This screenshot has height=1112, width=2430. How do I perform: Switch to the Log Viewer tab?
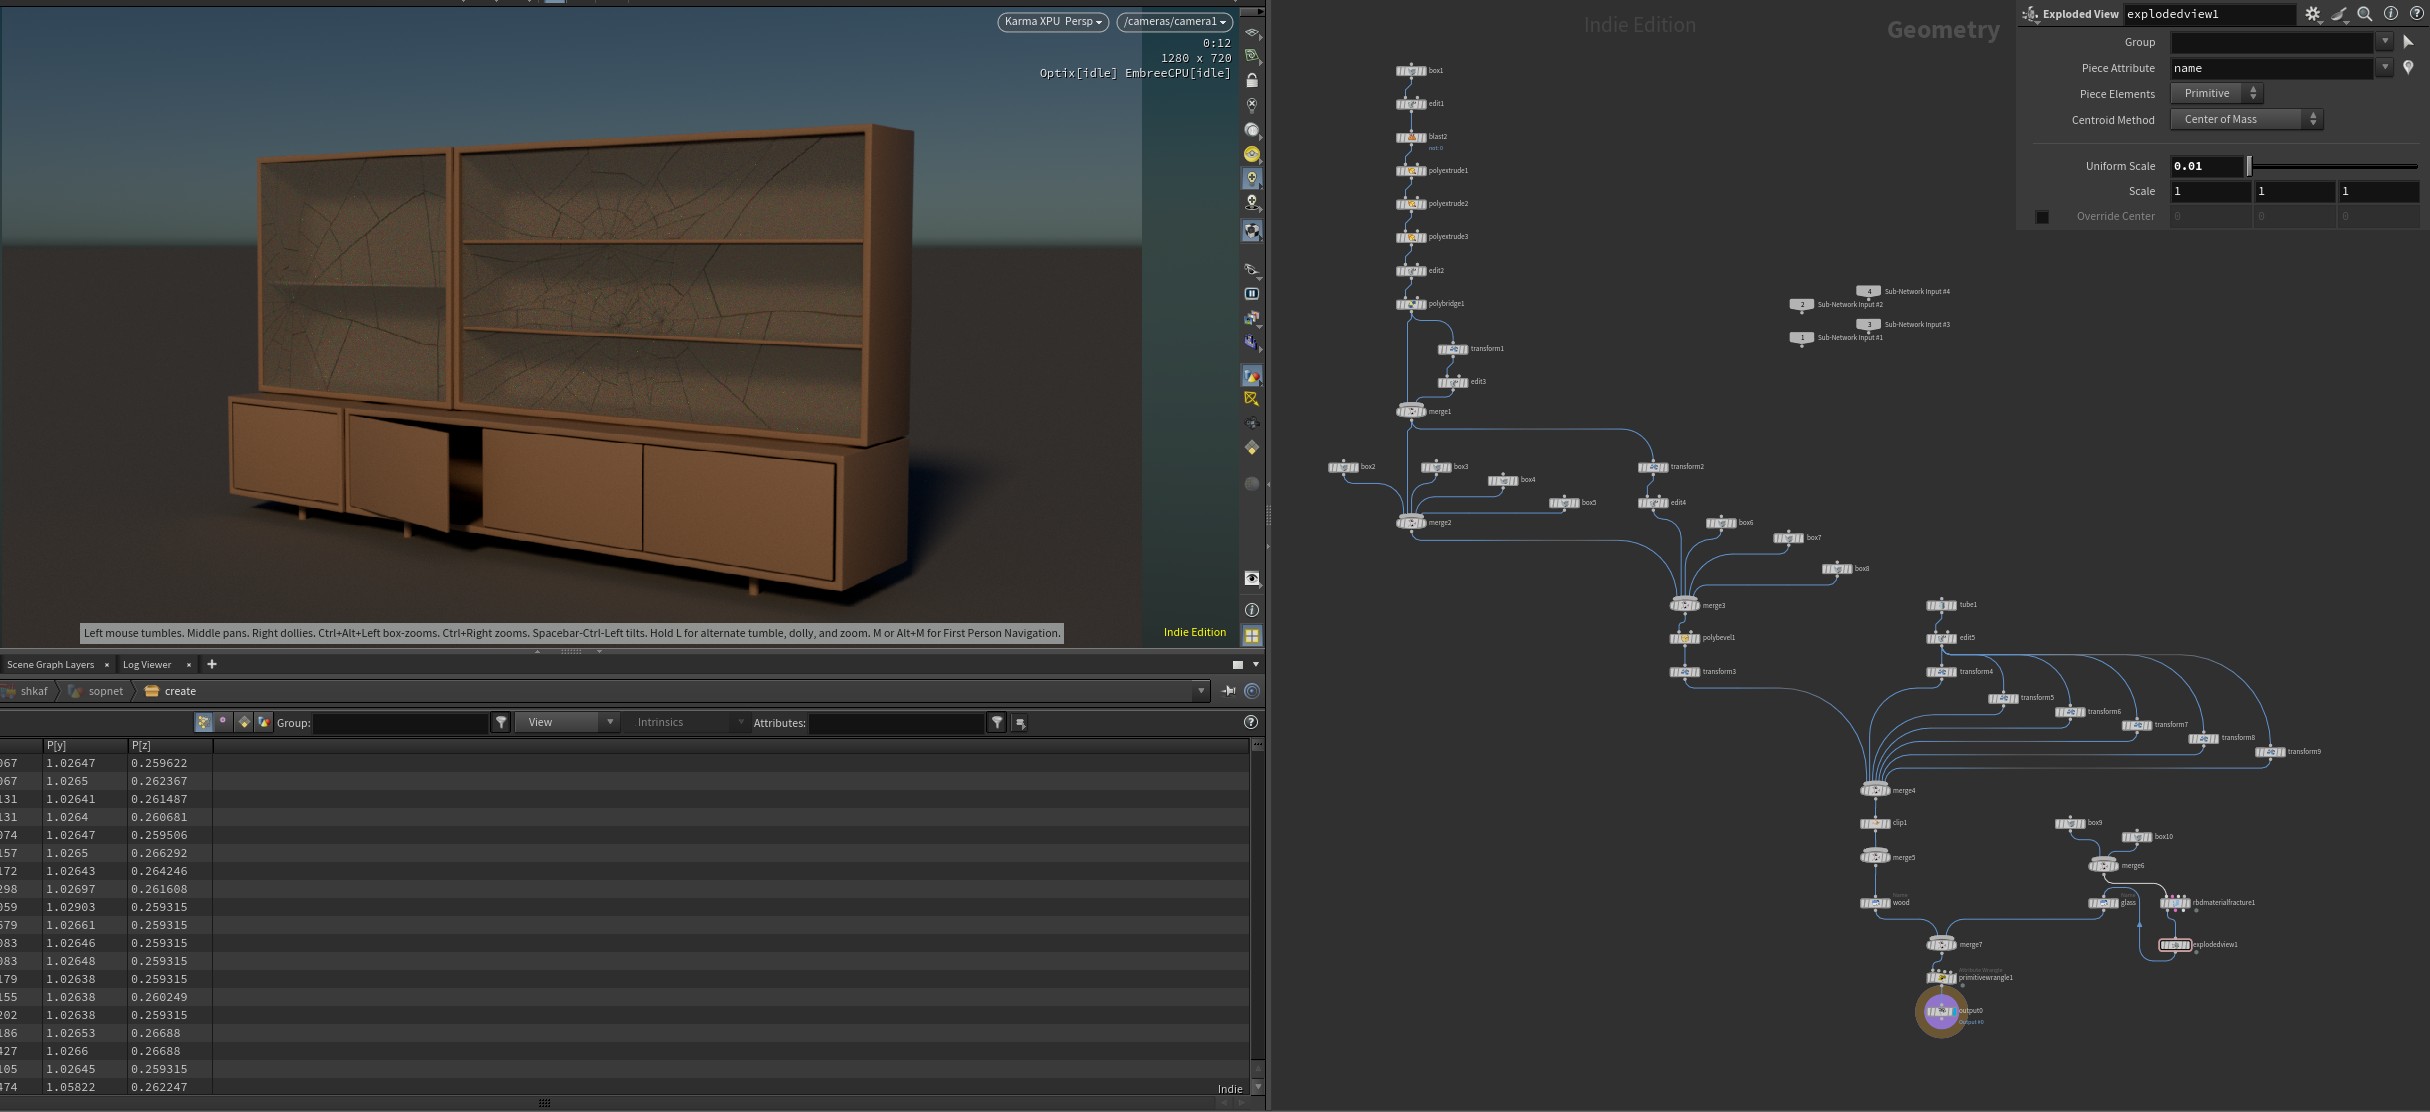[x=147, y=665]
